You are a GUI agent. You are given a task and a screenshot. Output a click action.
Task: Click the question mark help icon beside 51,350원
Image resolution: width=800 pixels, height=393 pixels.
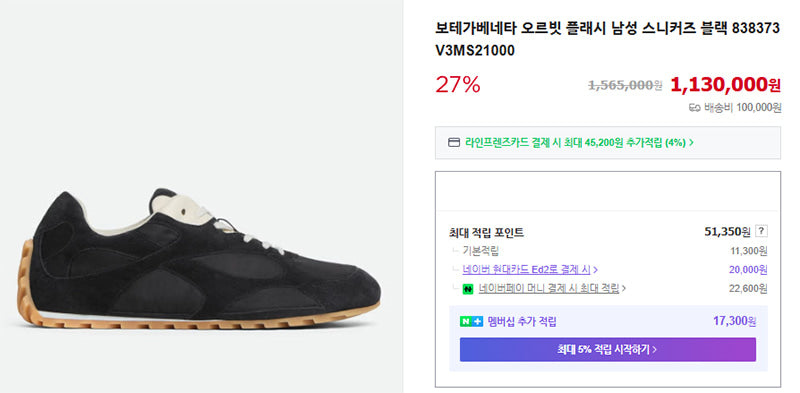pos(761,232)
